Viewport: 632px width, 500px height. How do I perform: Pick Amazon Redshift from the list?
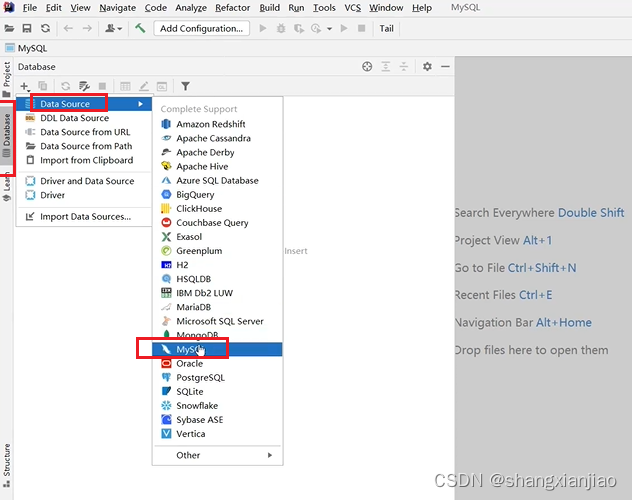[x=217, y=124]
